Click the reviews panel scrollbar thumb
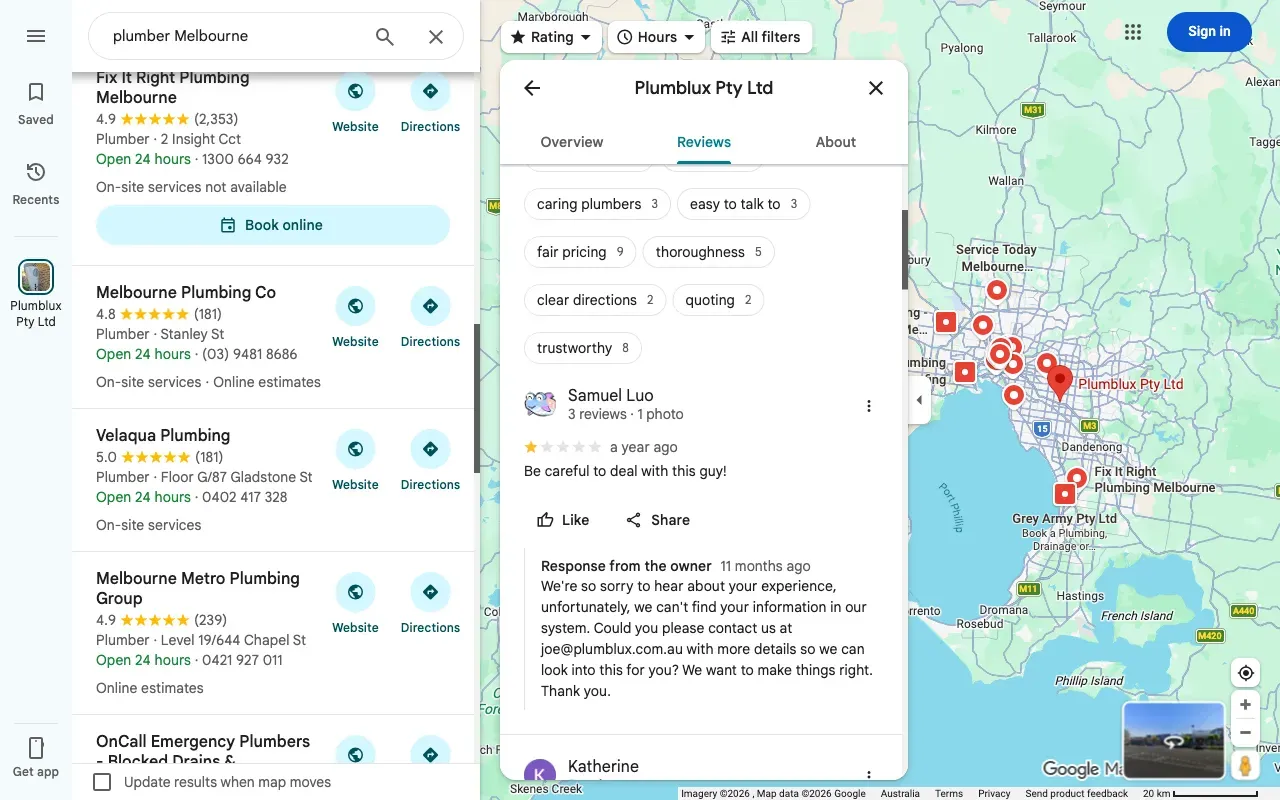The height and width of the screenshot is (800, 1280). coord(905,250)
